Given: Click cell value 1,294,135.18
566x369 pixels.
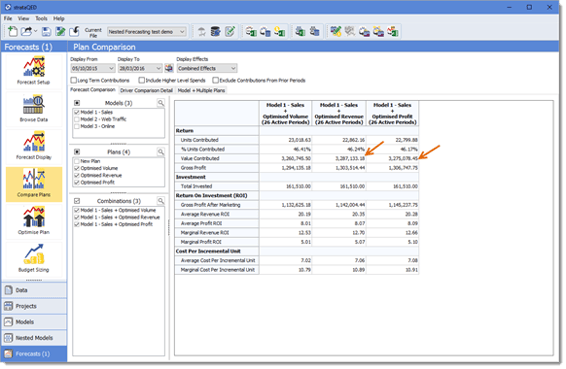Looking at the screenshot, I should click(x=296, y=168).
